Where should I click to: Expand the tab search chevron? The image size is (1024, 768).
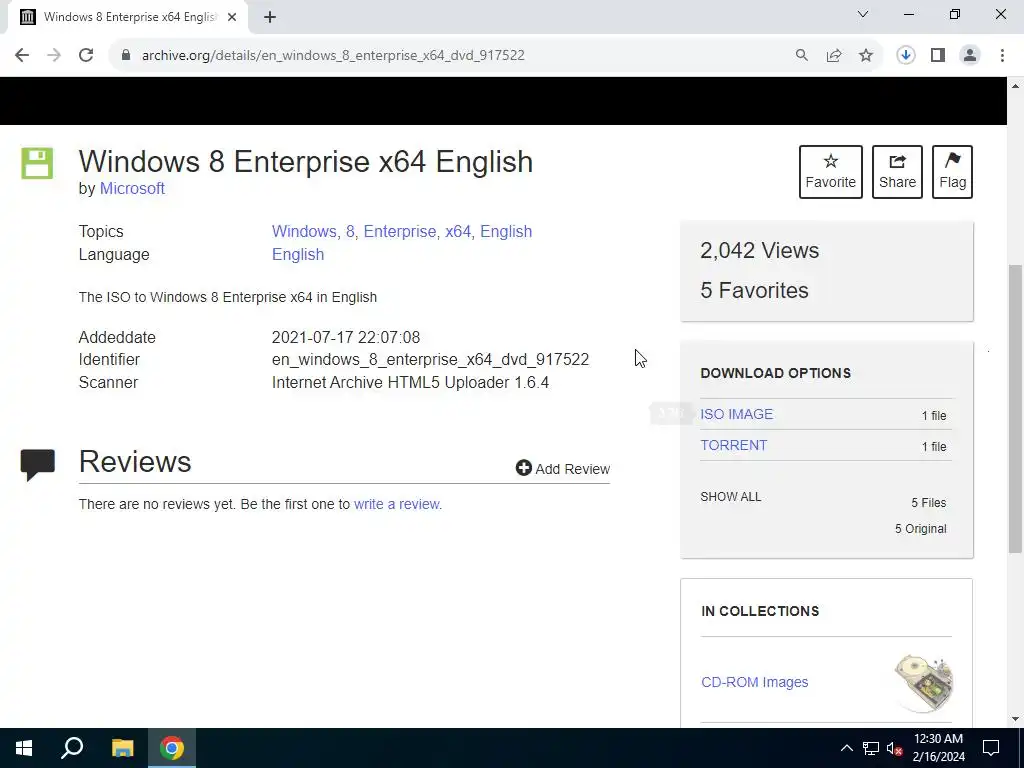[x=863, y=14]
